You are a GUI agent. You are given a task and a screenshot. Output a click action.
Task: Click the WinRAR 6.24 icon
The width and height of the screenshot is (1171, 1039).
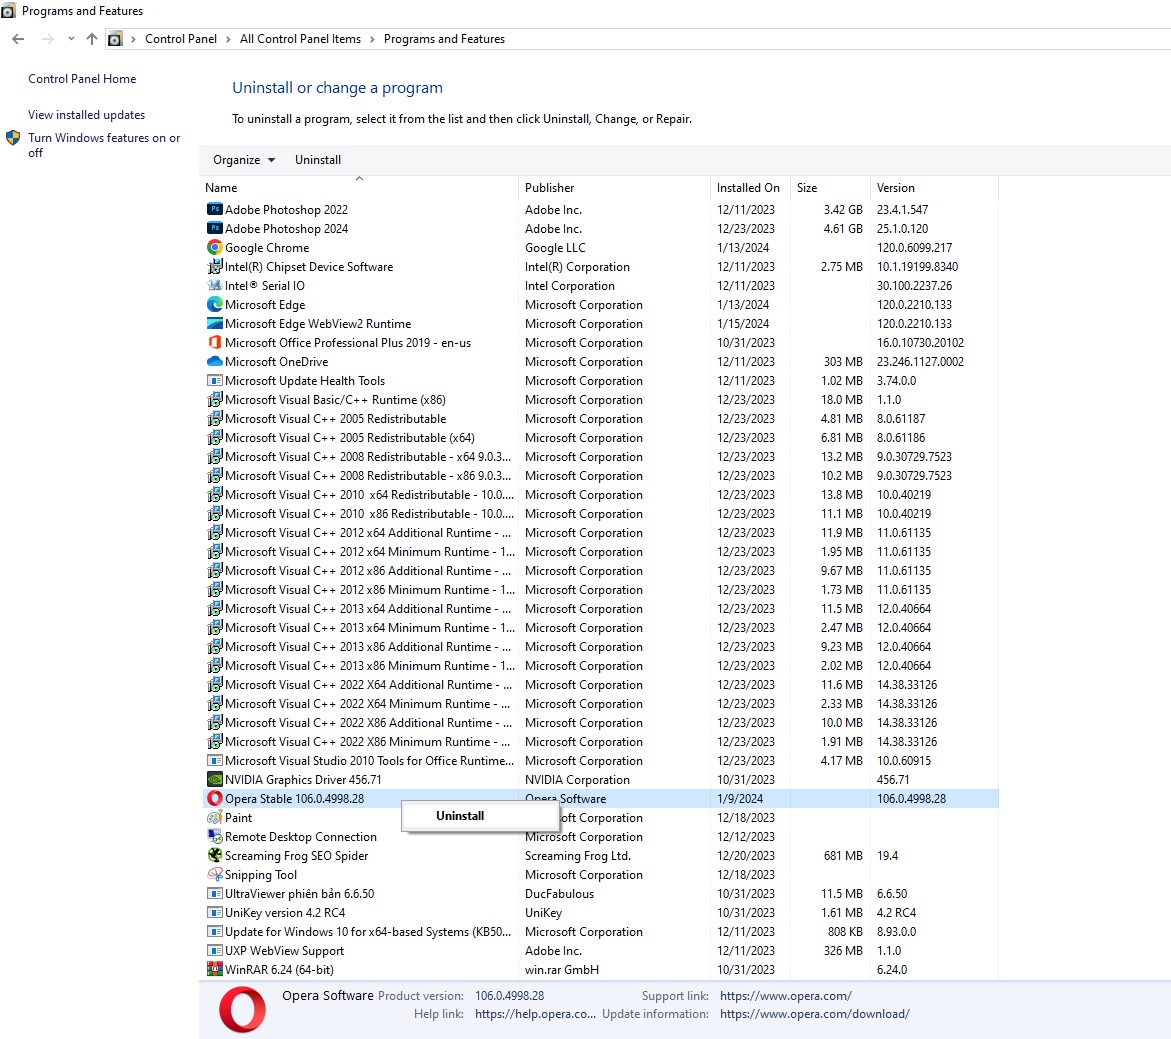click(x=214, y=970)
